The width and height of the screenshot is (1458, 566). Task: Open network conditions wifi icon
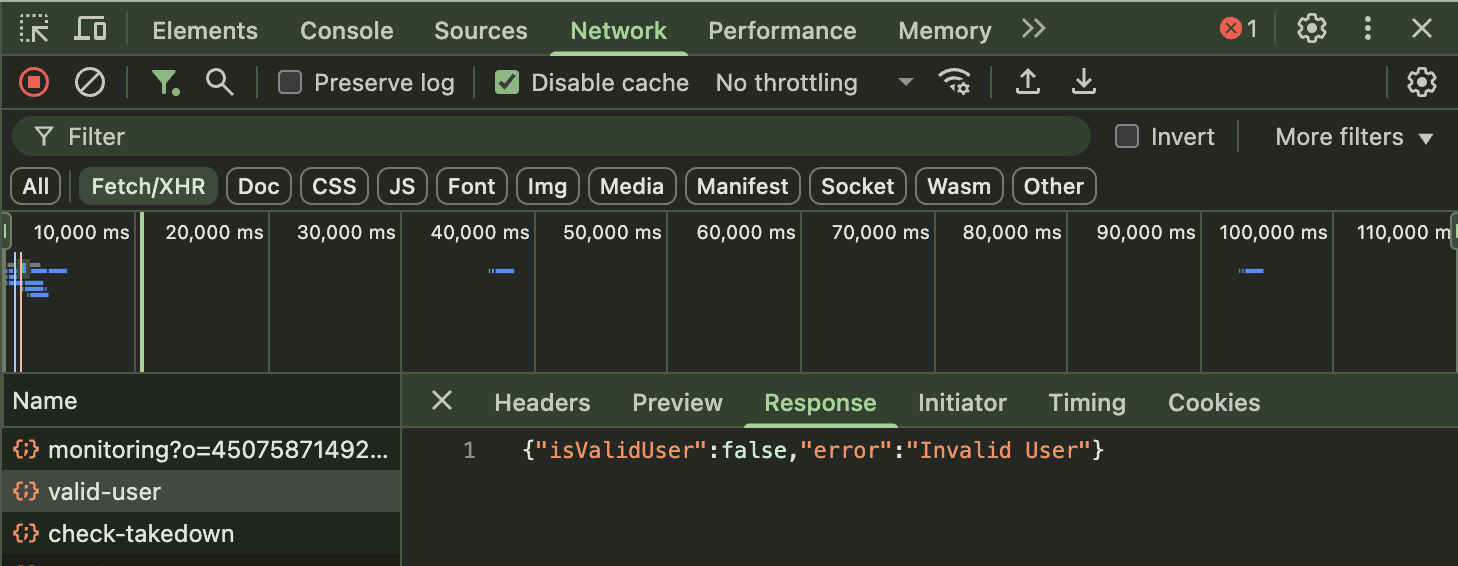coord(955,82)
